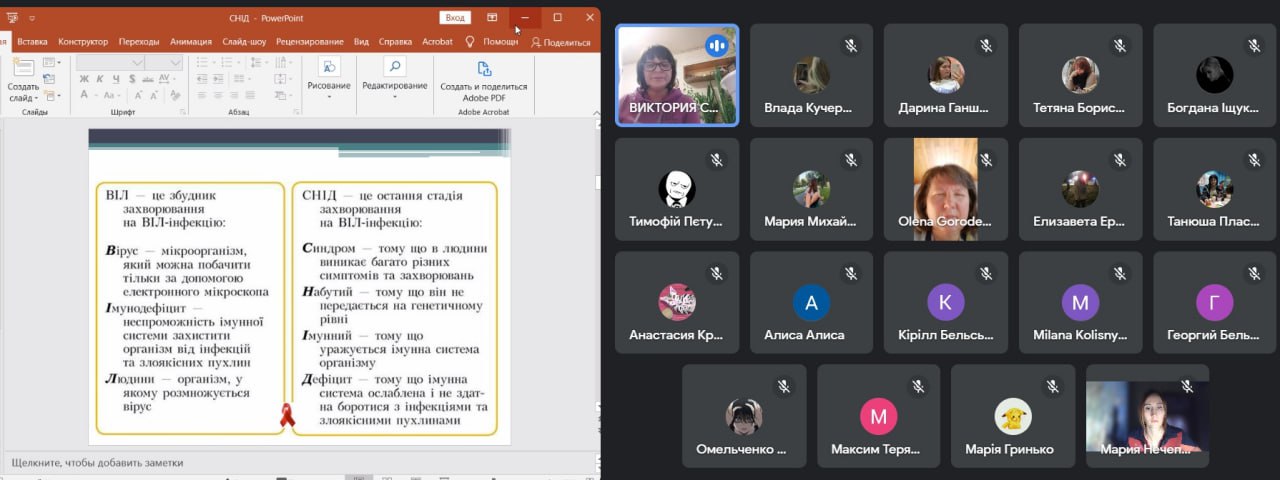Click the Вход sign-in button
Screen dimensions: 1280x480
tap(455, 17)
